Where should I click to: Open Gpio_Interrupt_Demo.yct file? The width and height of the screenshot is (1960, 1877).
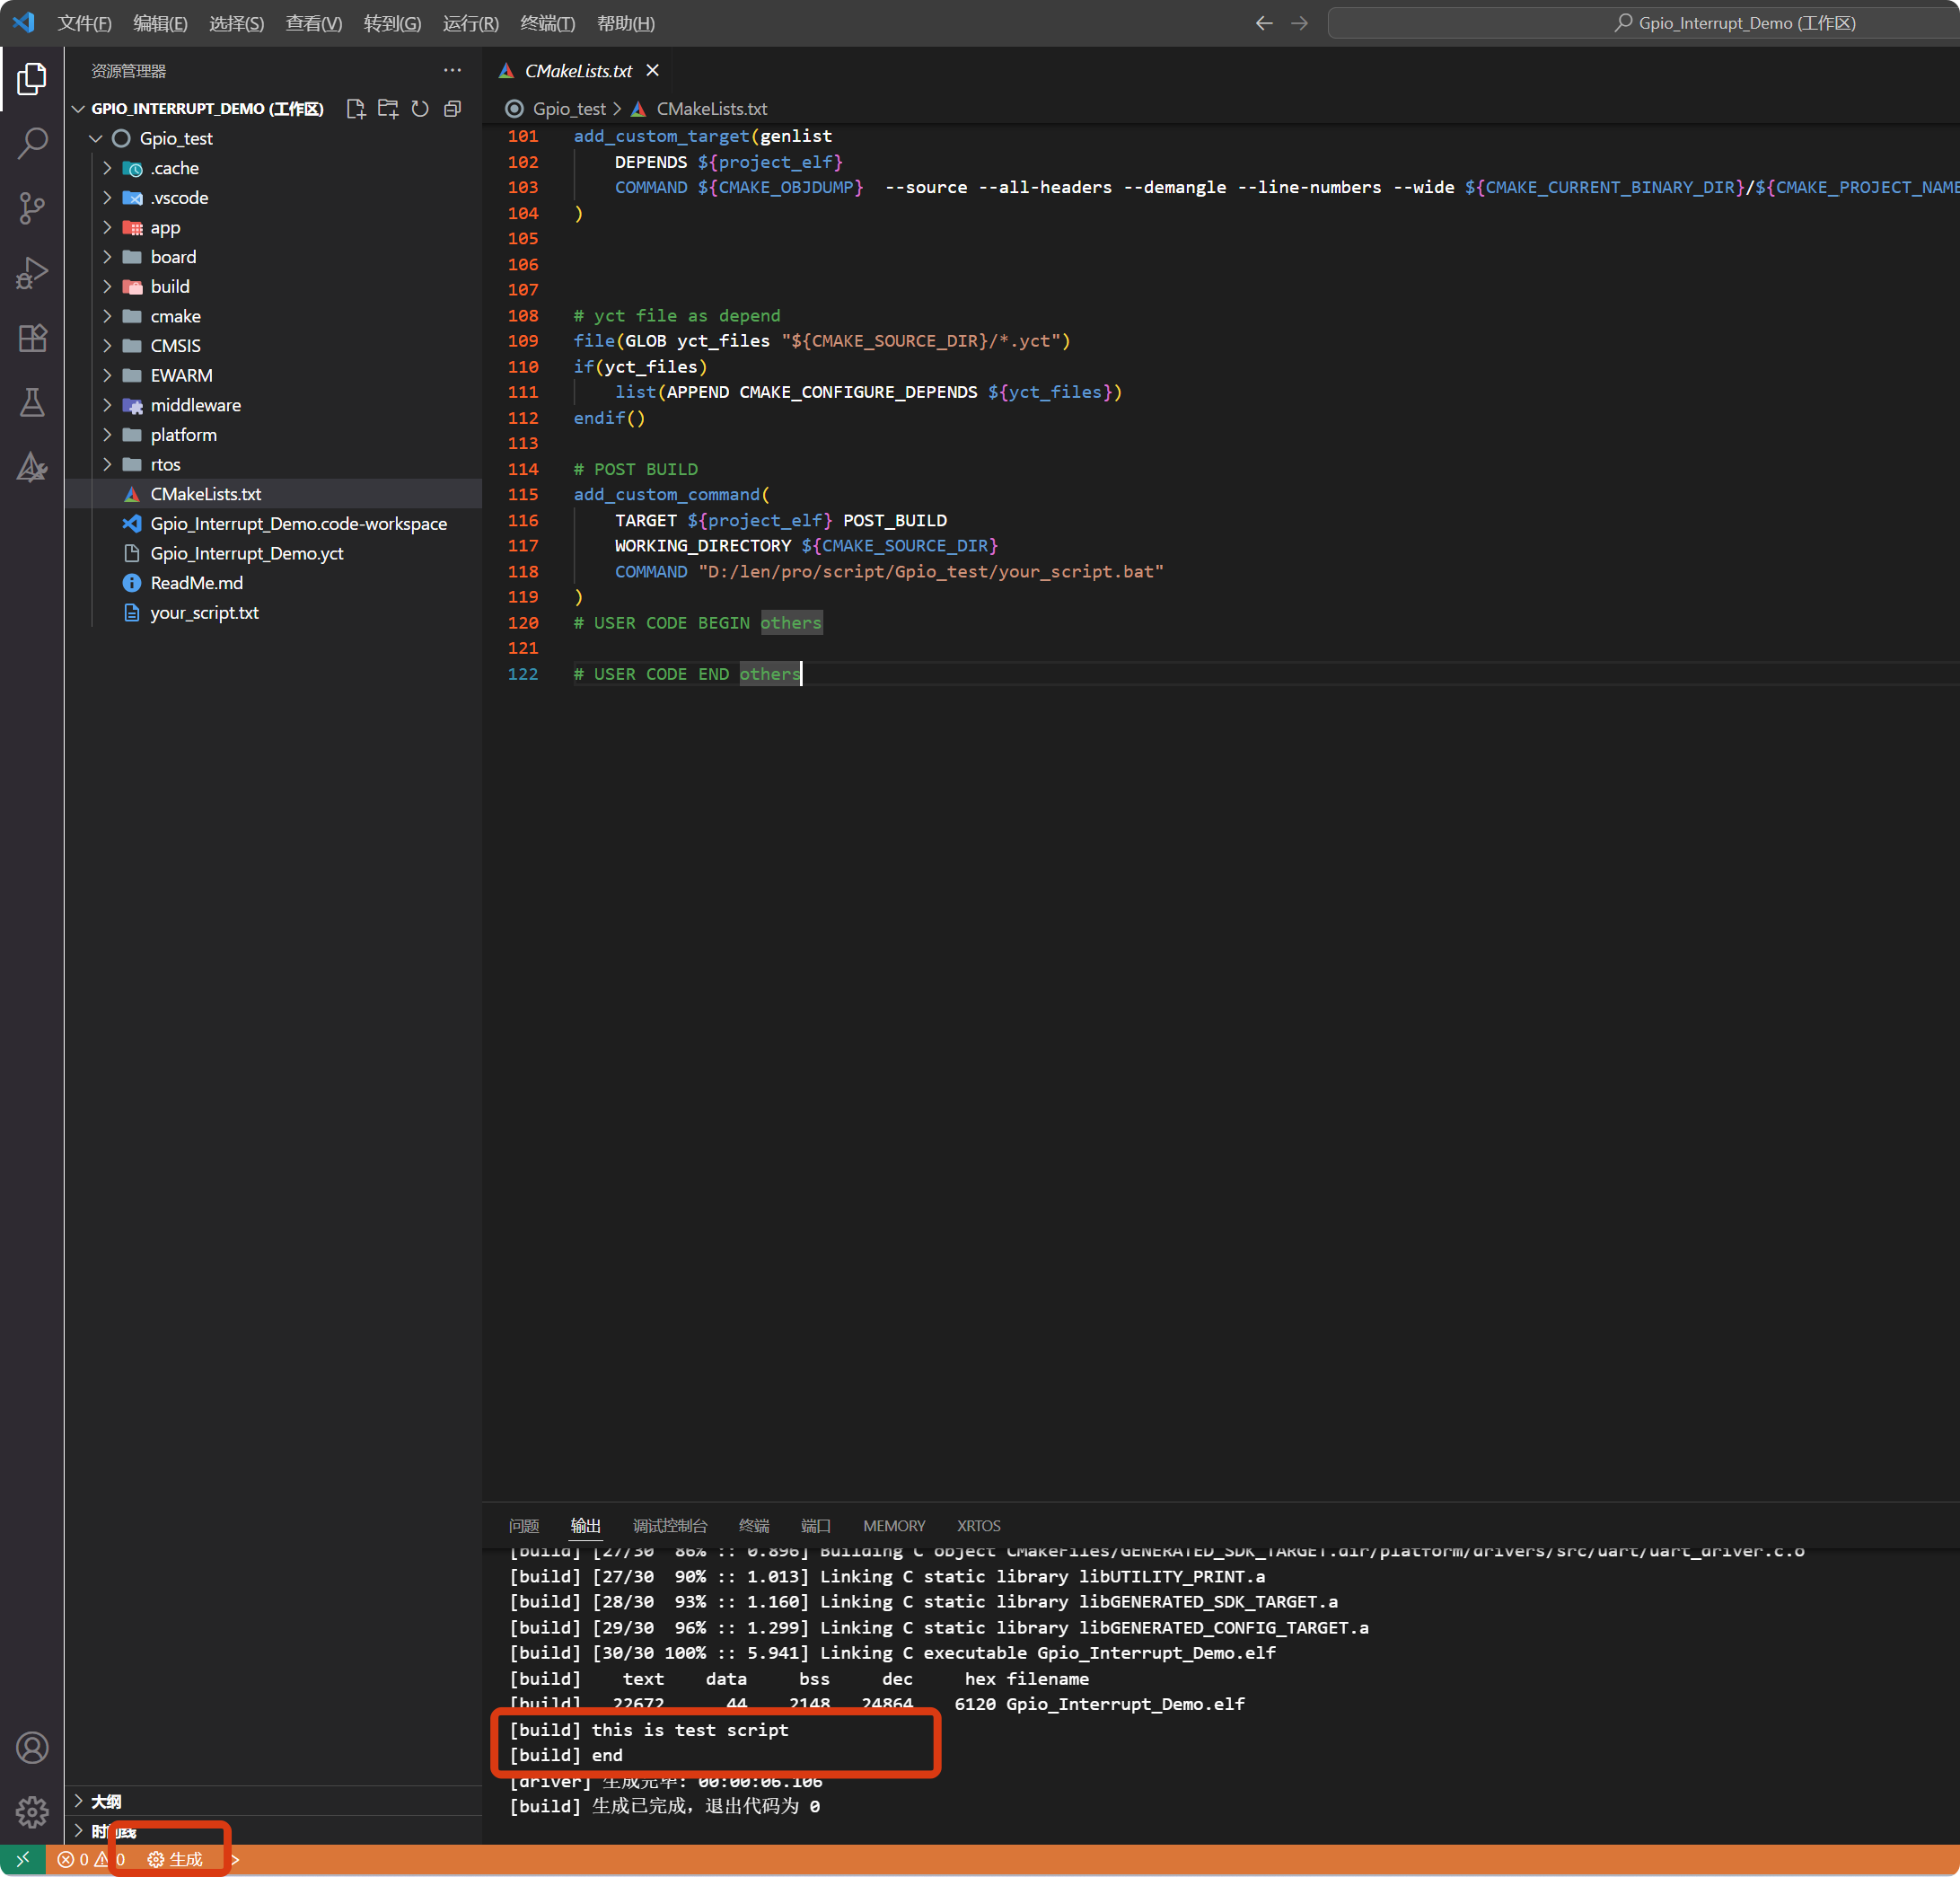point(247,553)
